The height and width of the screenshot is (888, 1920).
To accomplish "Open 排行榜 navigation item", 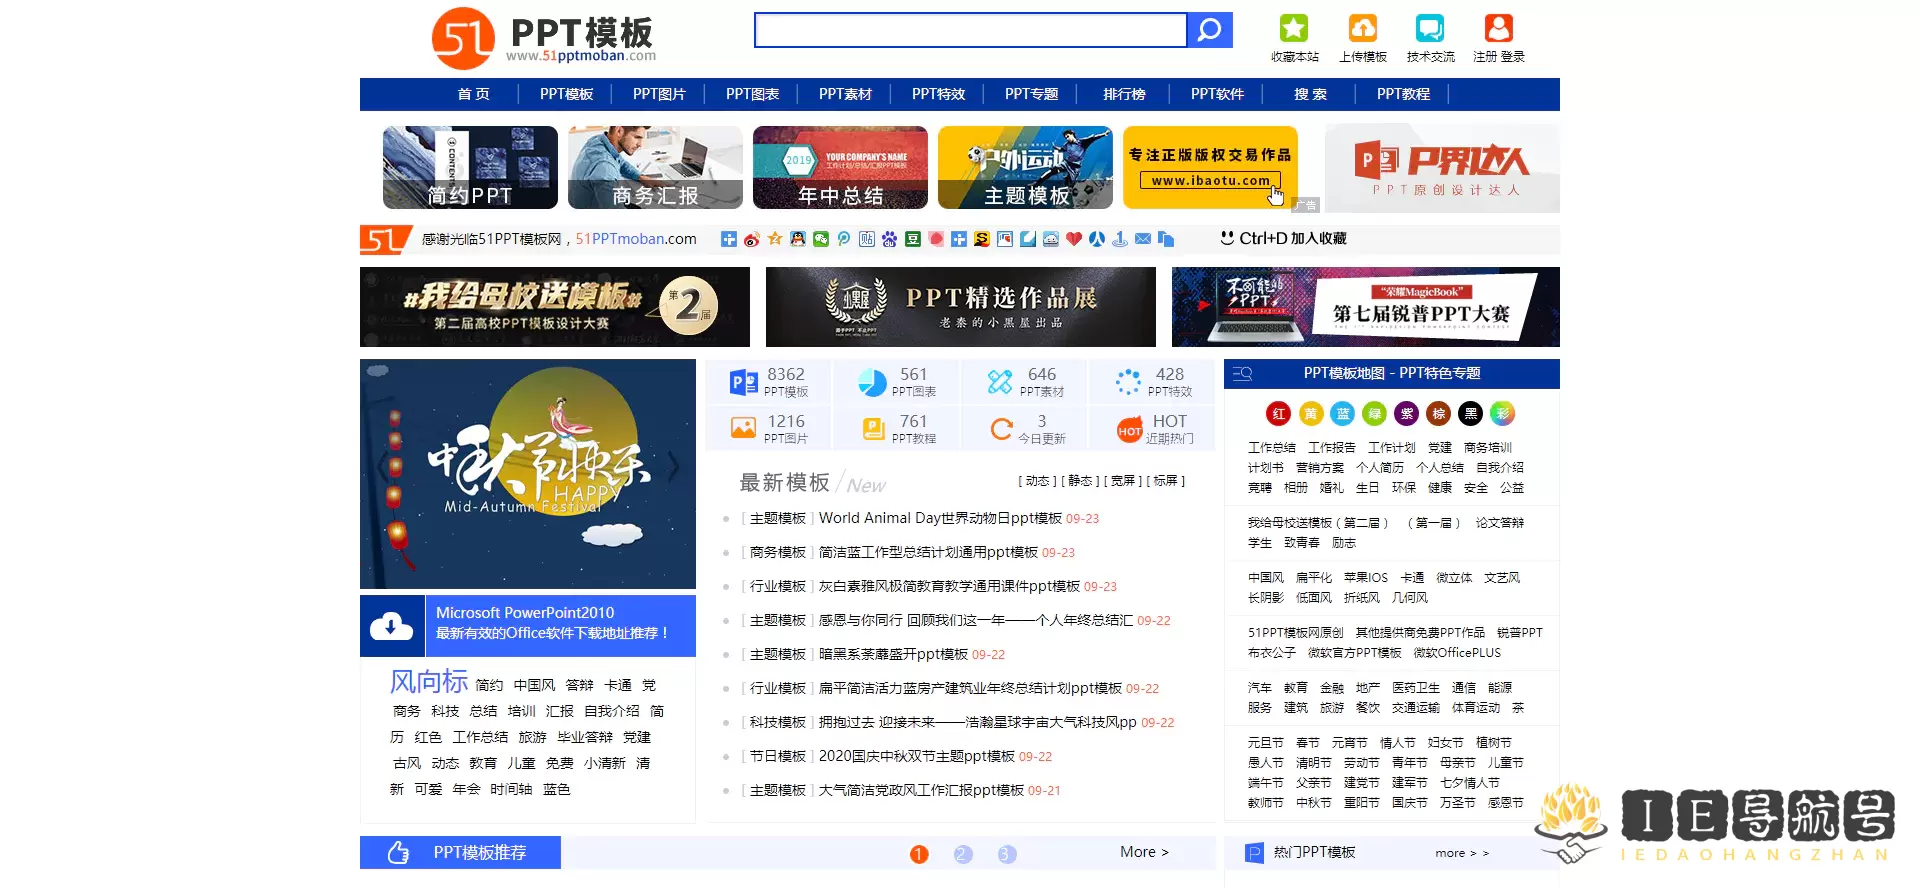I will [1124, 94].
